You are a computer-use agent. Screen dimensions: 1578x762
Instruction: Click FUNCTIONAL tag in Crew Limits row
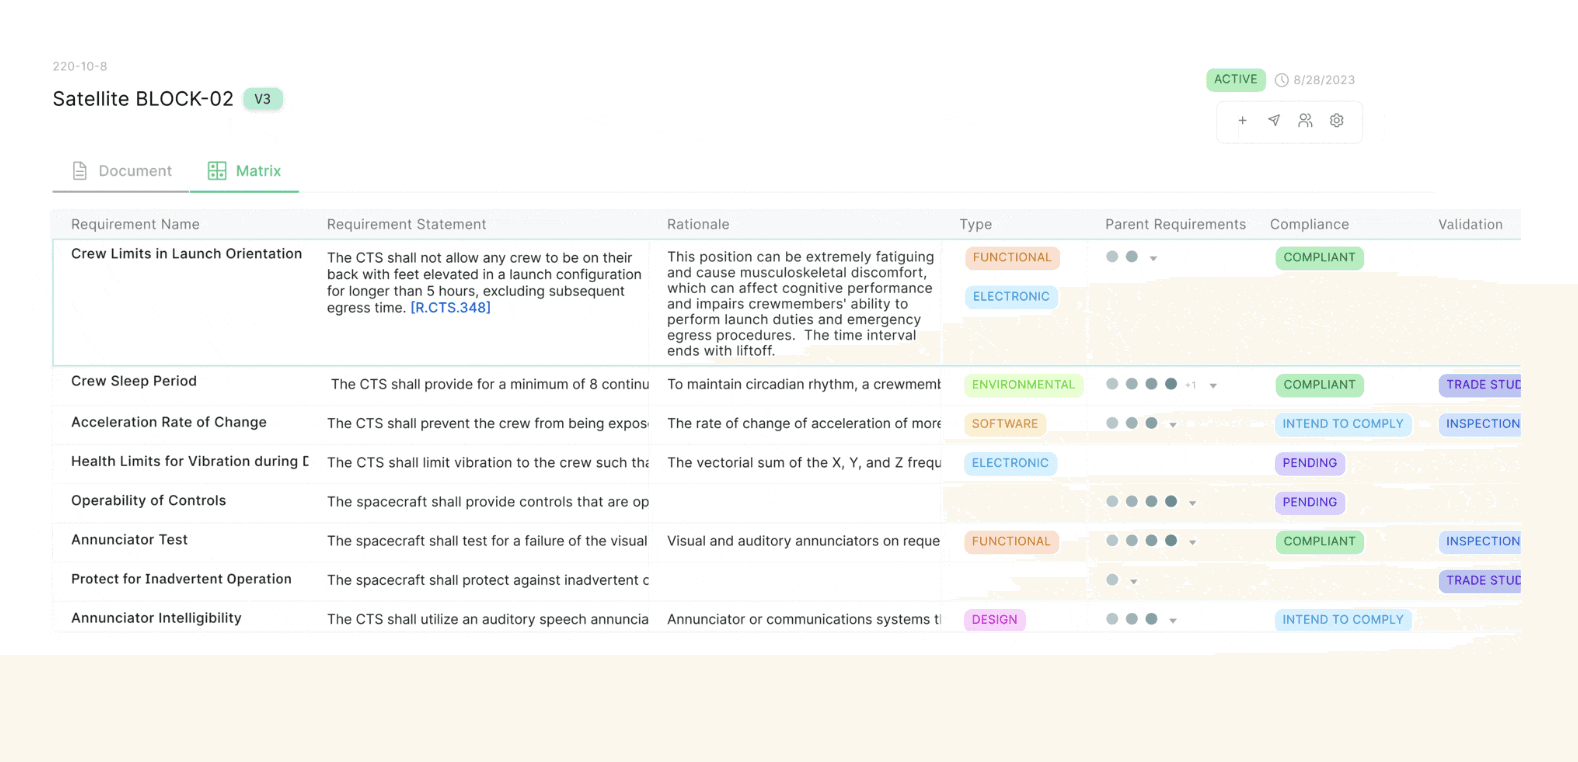coord(1012,257)
